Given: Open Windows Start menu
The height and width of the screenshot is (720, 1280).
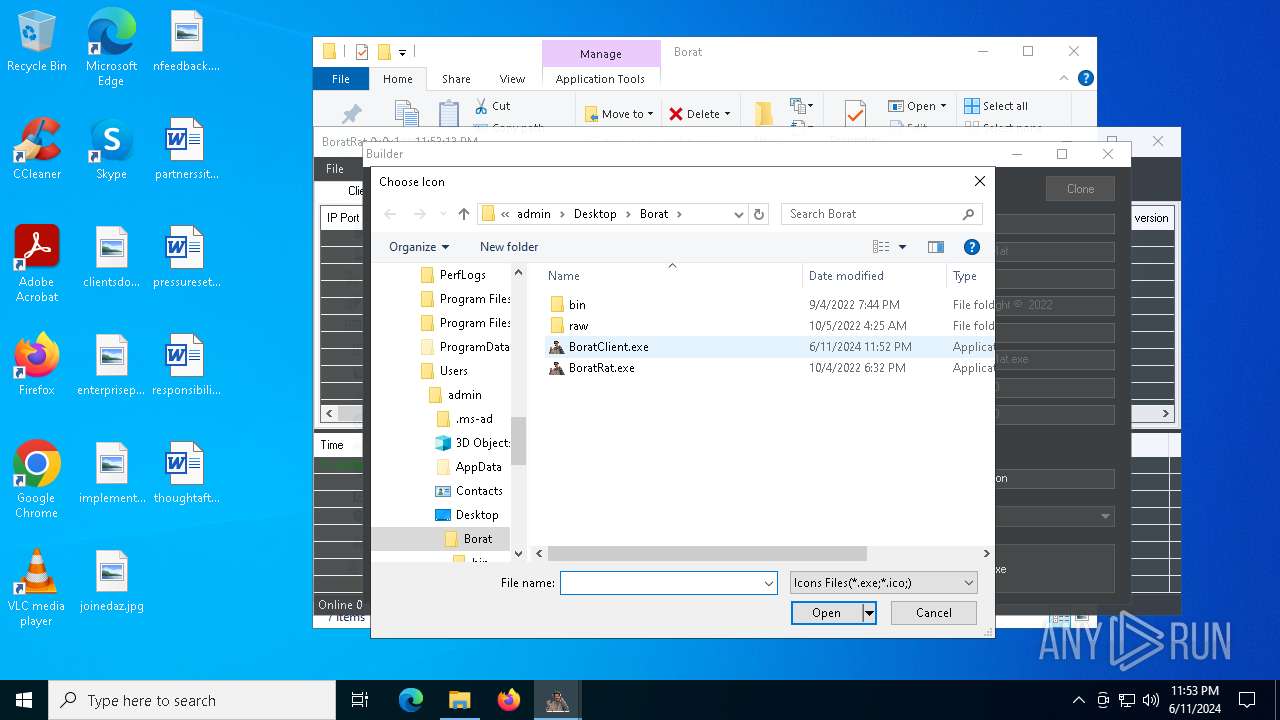Looking at the screenshot, I should pyautogui.click(x=24, y=700).
